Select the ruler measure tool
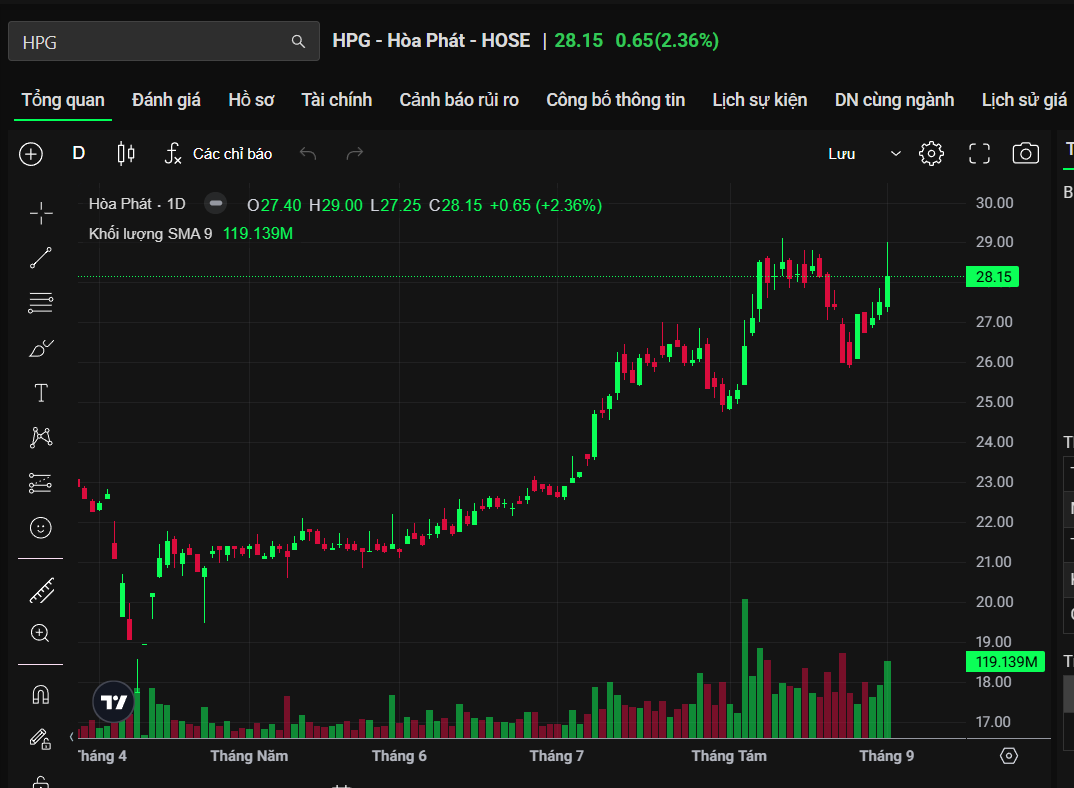Viewport: 1074px width, 788px height. [x=41, y=591]
